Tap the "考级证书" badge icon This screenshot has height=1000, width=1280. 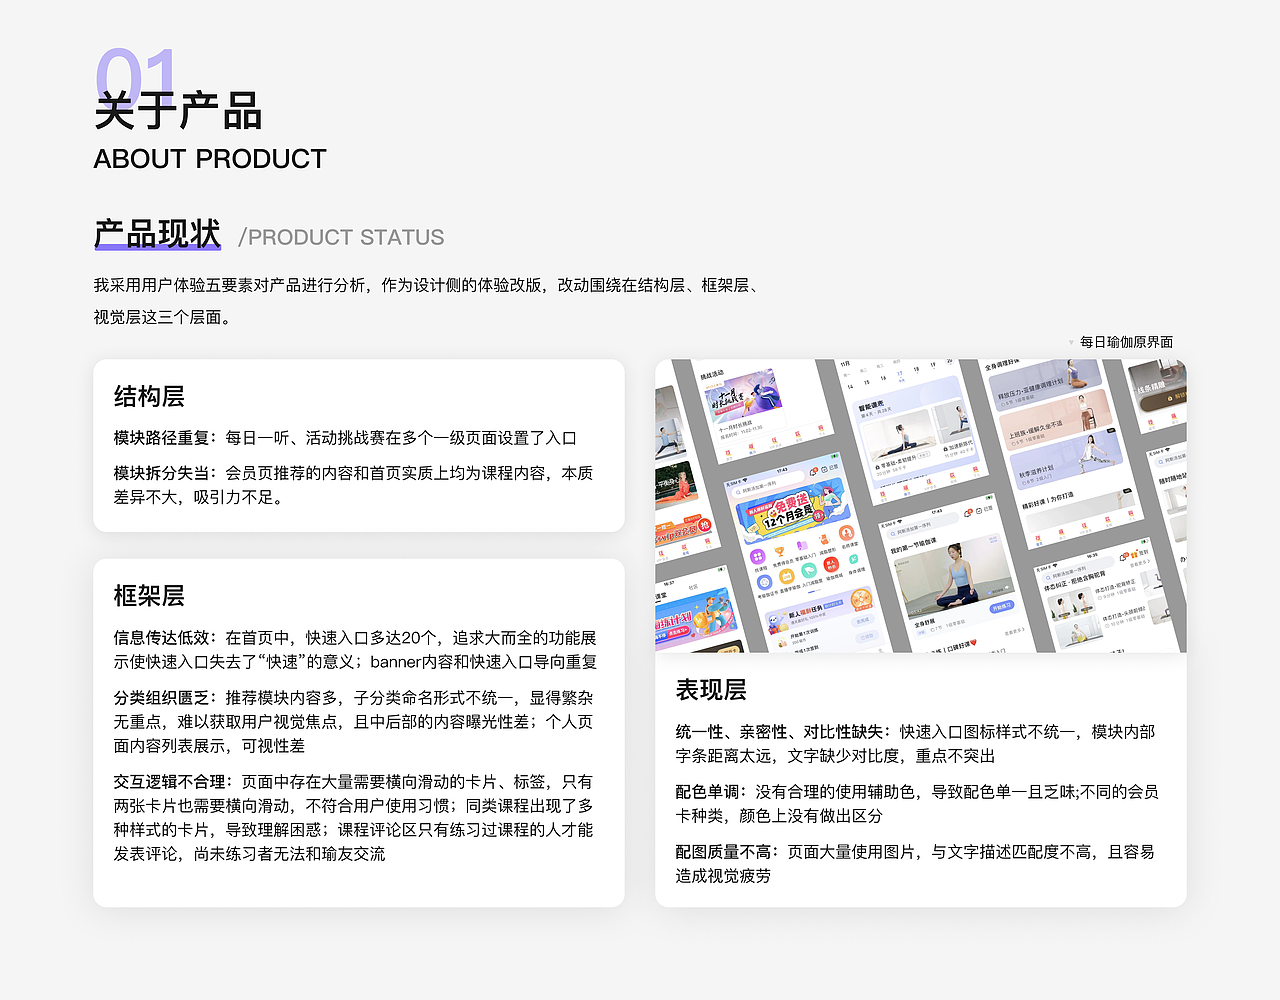[765, 582]
